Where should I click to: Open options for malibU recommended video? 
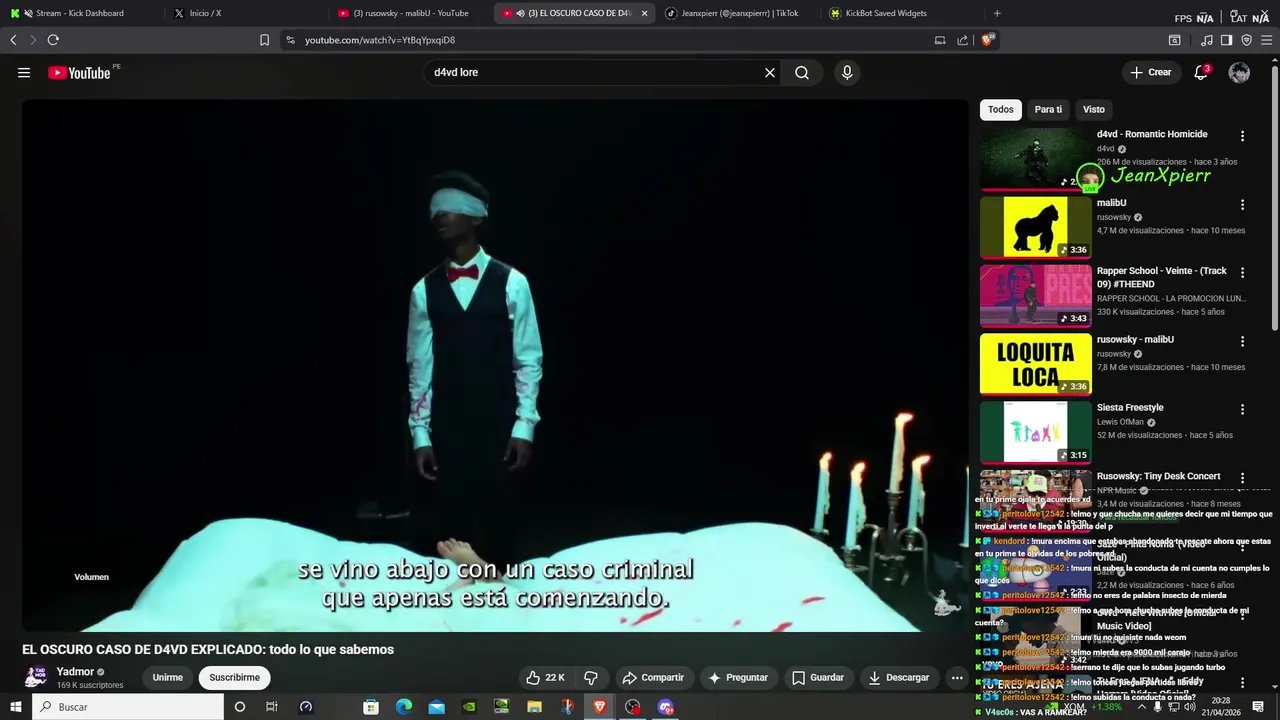coord(1243,205)
